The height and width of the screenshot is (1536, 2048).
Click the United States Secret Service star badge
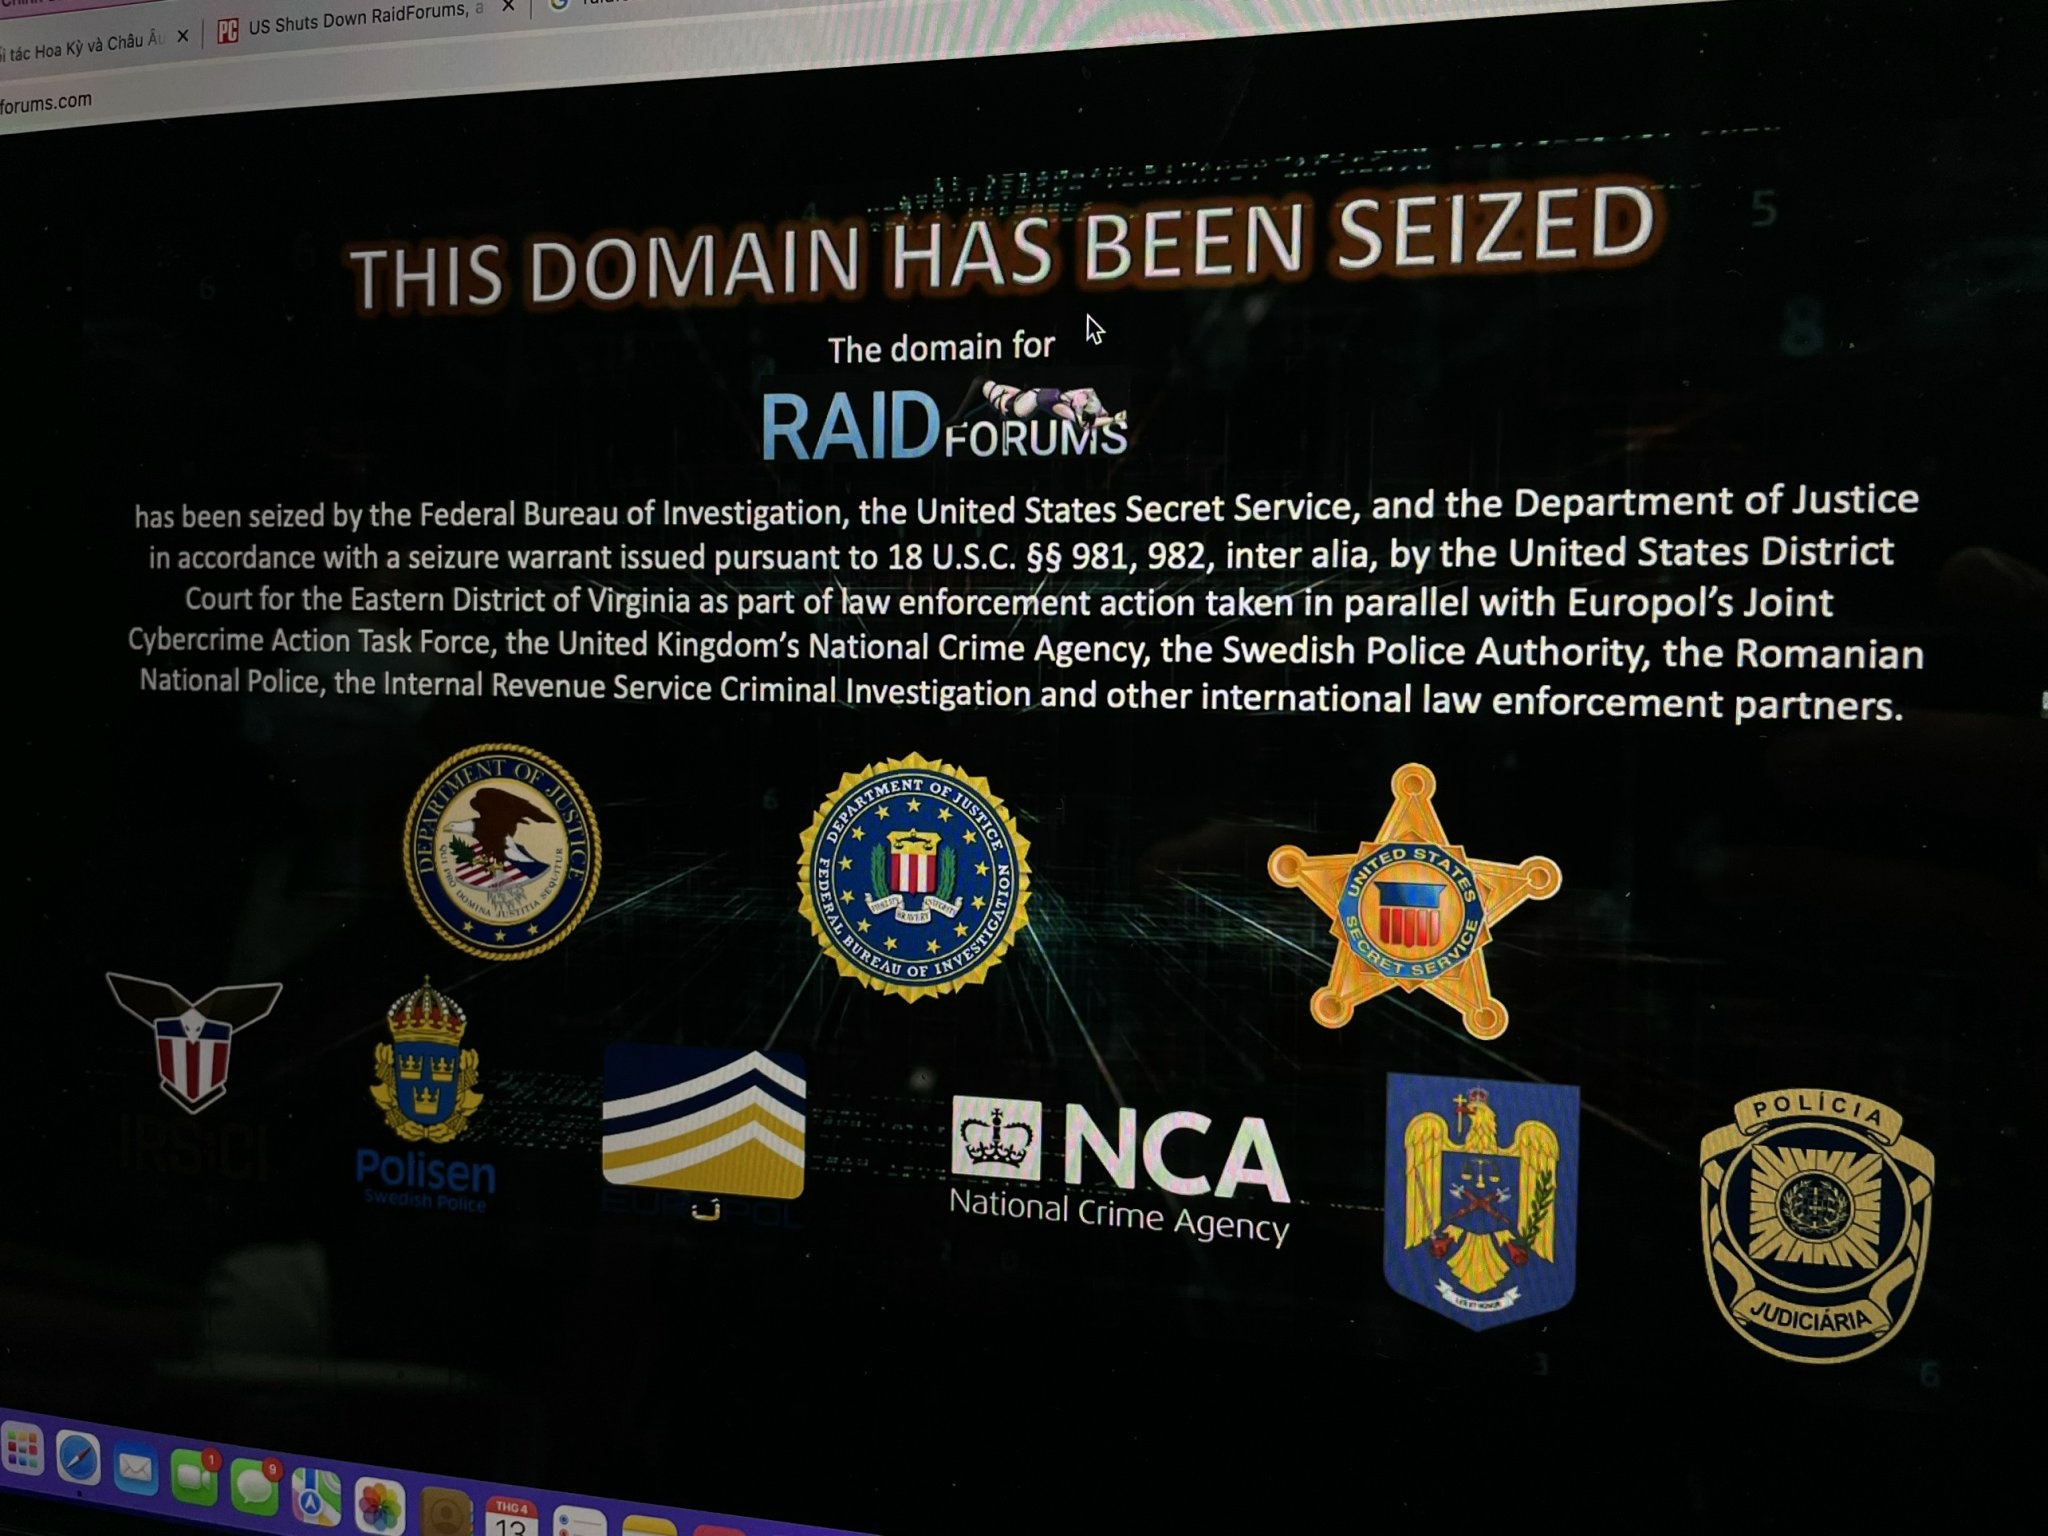[1412, 900]
